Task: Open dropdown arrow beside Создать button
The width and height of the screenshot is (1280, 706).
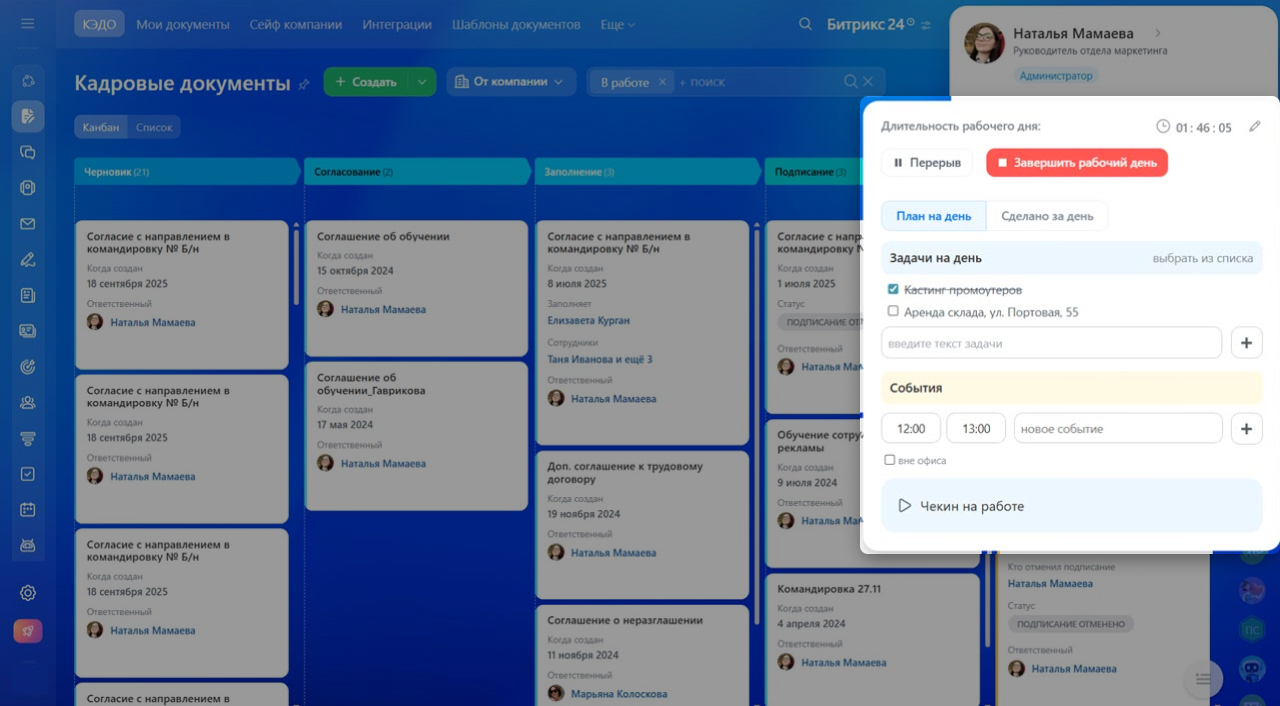Action: click(422, 82)
